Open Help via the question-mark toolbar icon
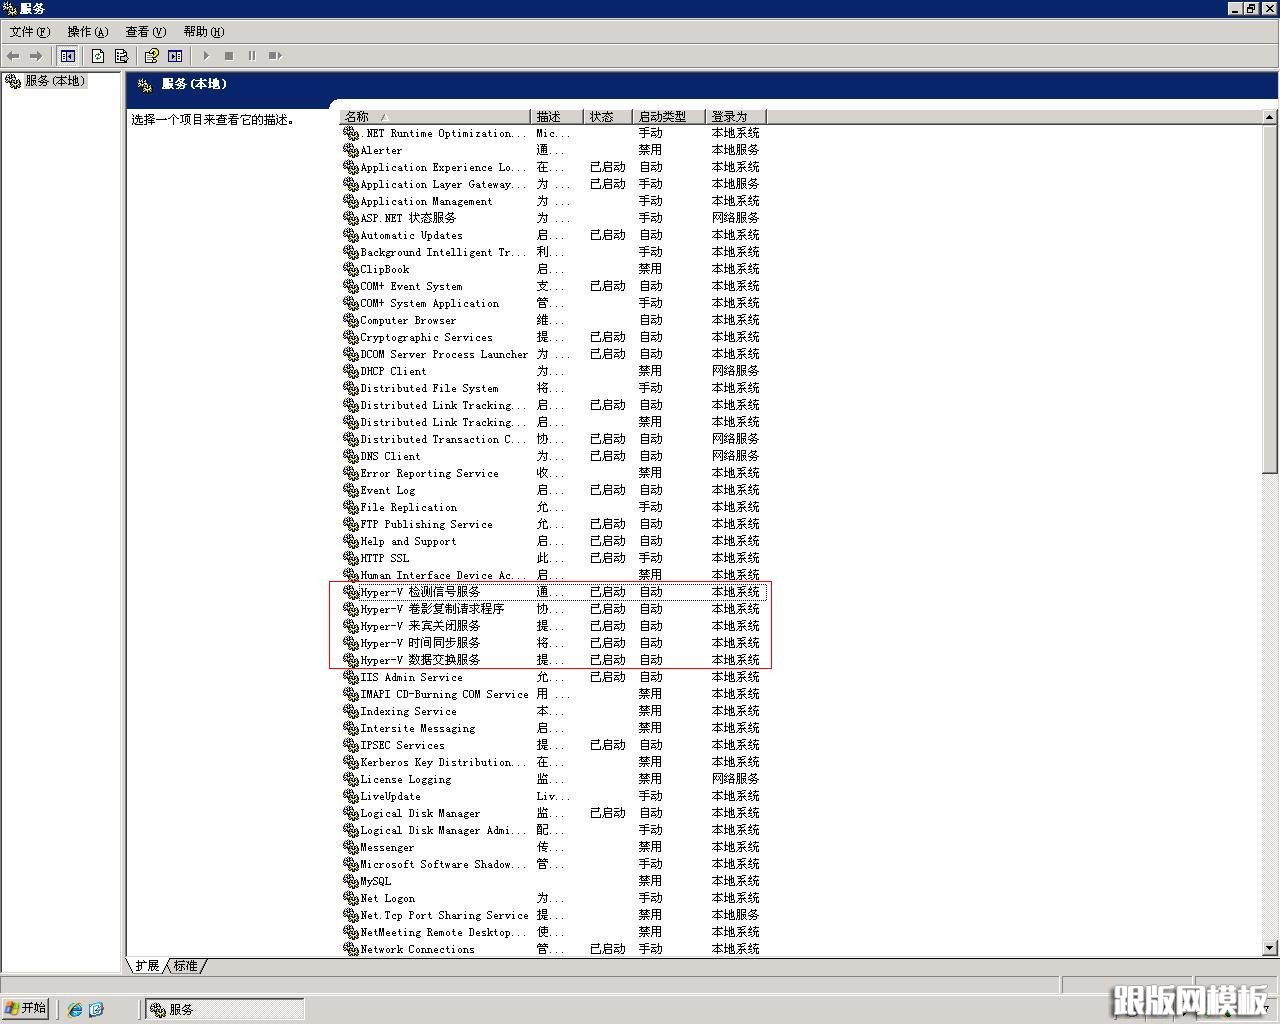This screenshot has height=1024, width=1280. (152, 56)
